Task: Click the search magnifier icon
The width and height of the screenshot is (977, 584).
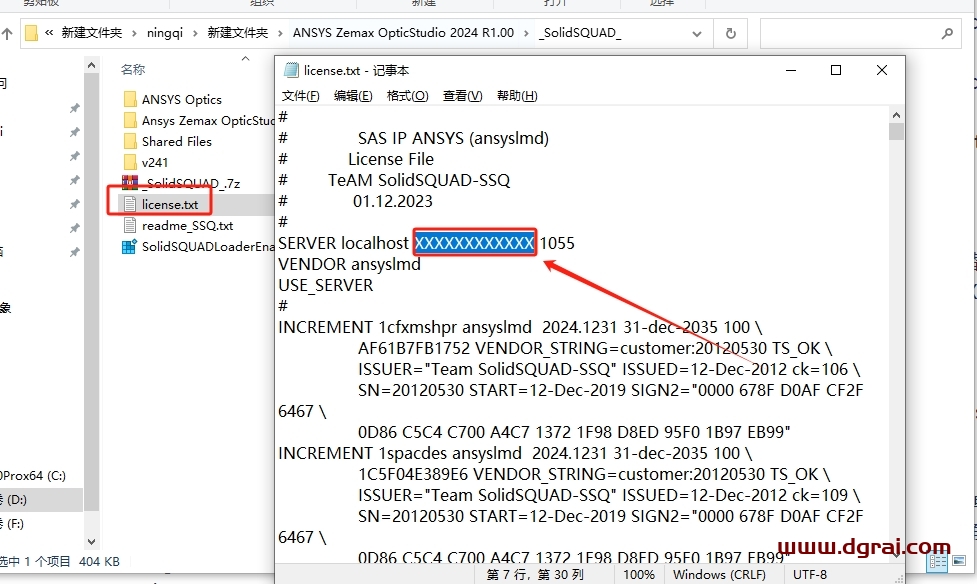Action: click(947, 34)
